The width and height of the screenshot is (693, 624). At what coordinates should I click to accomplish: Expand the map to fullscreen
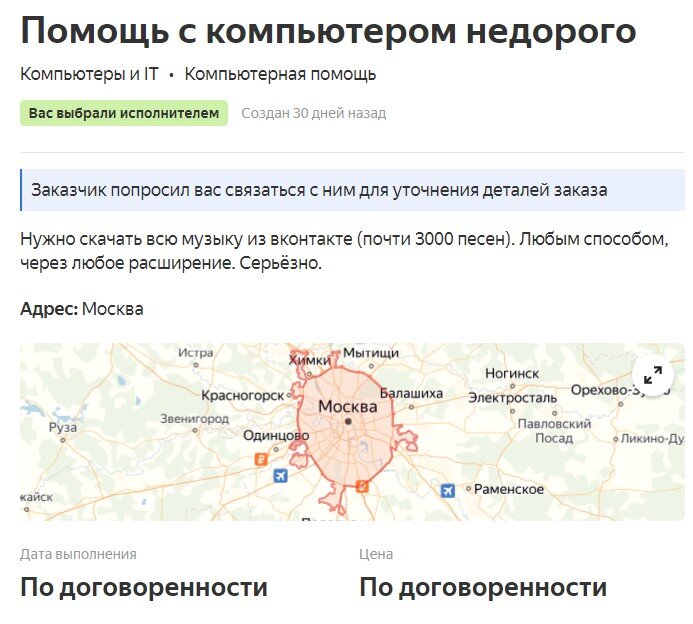point(653,375)
